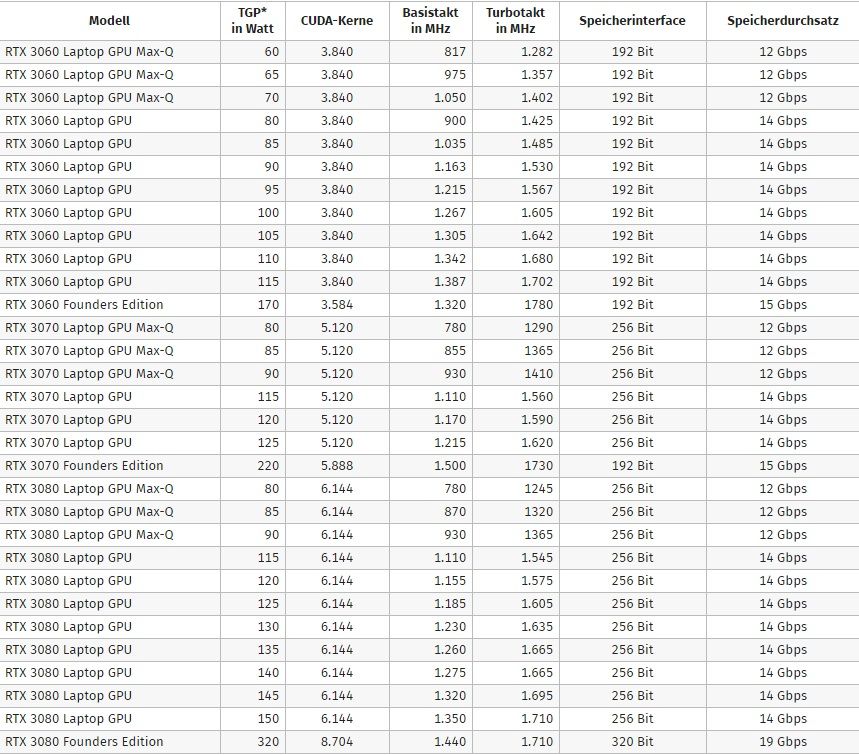Click the Basistakt value 900

pos(455,121)
